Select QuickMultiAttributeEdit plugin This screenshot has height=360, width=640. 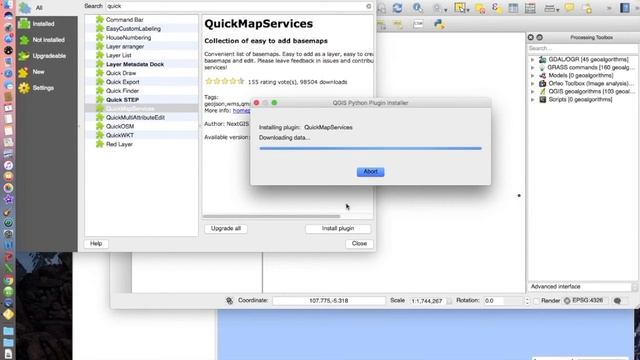[x=135, y=118]
